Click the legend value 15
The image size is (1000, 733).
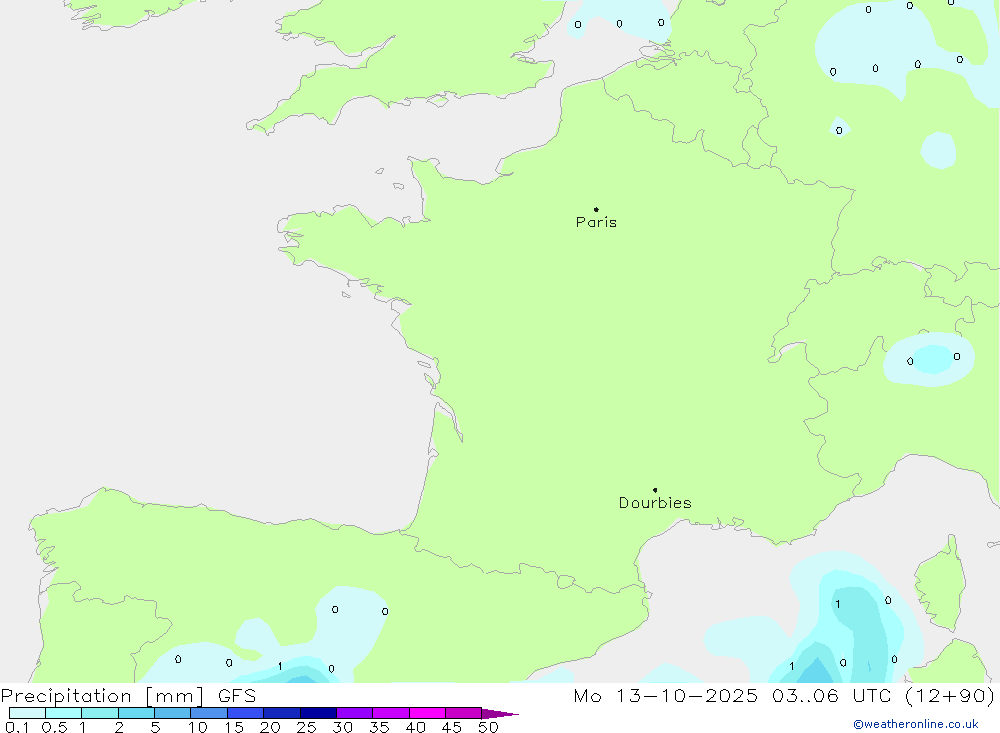coord(234,727)
